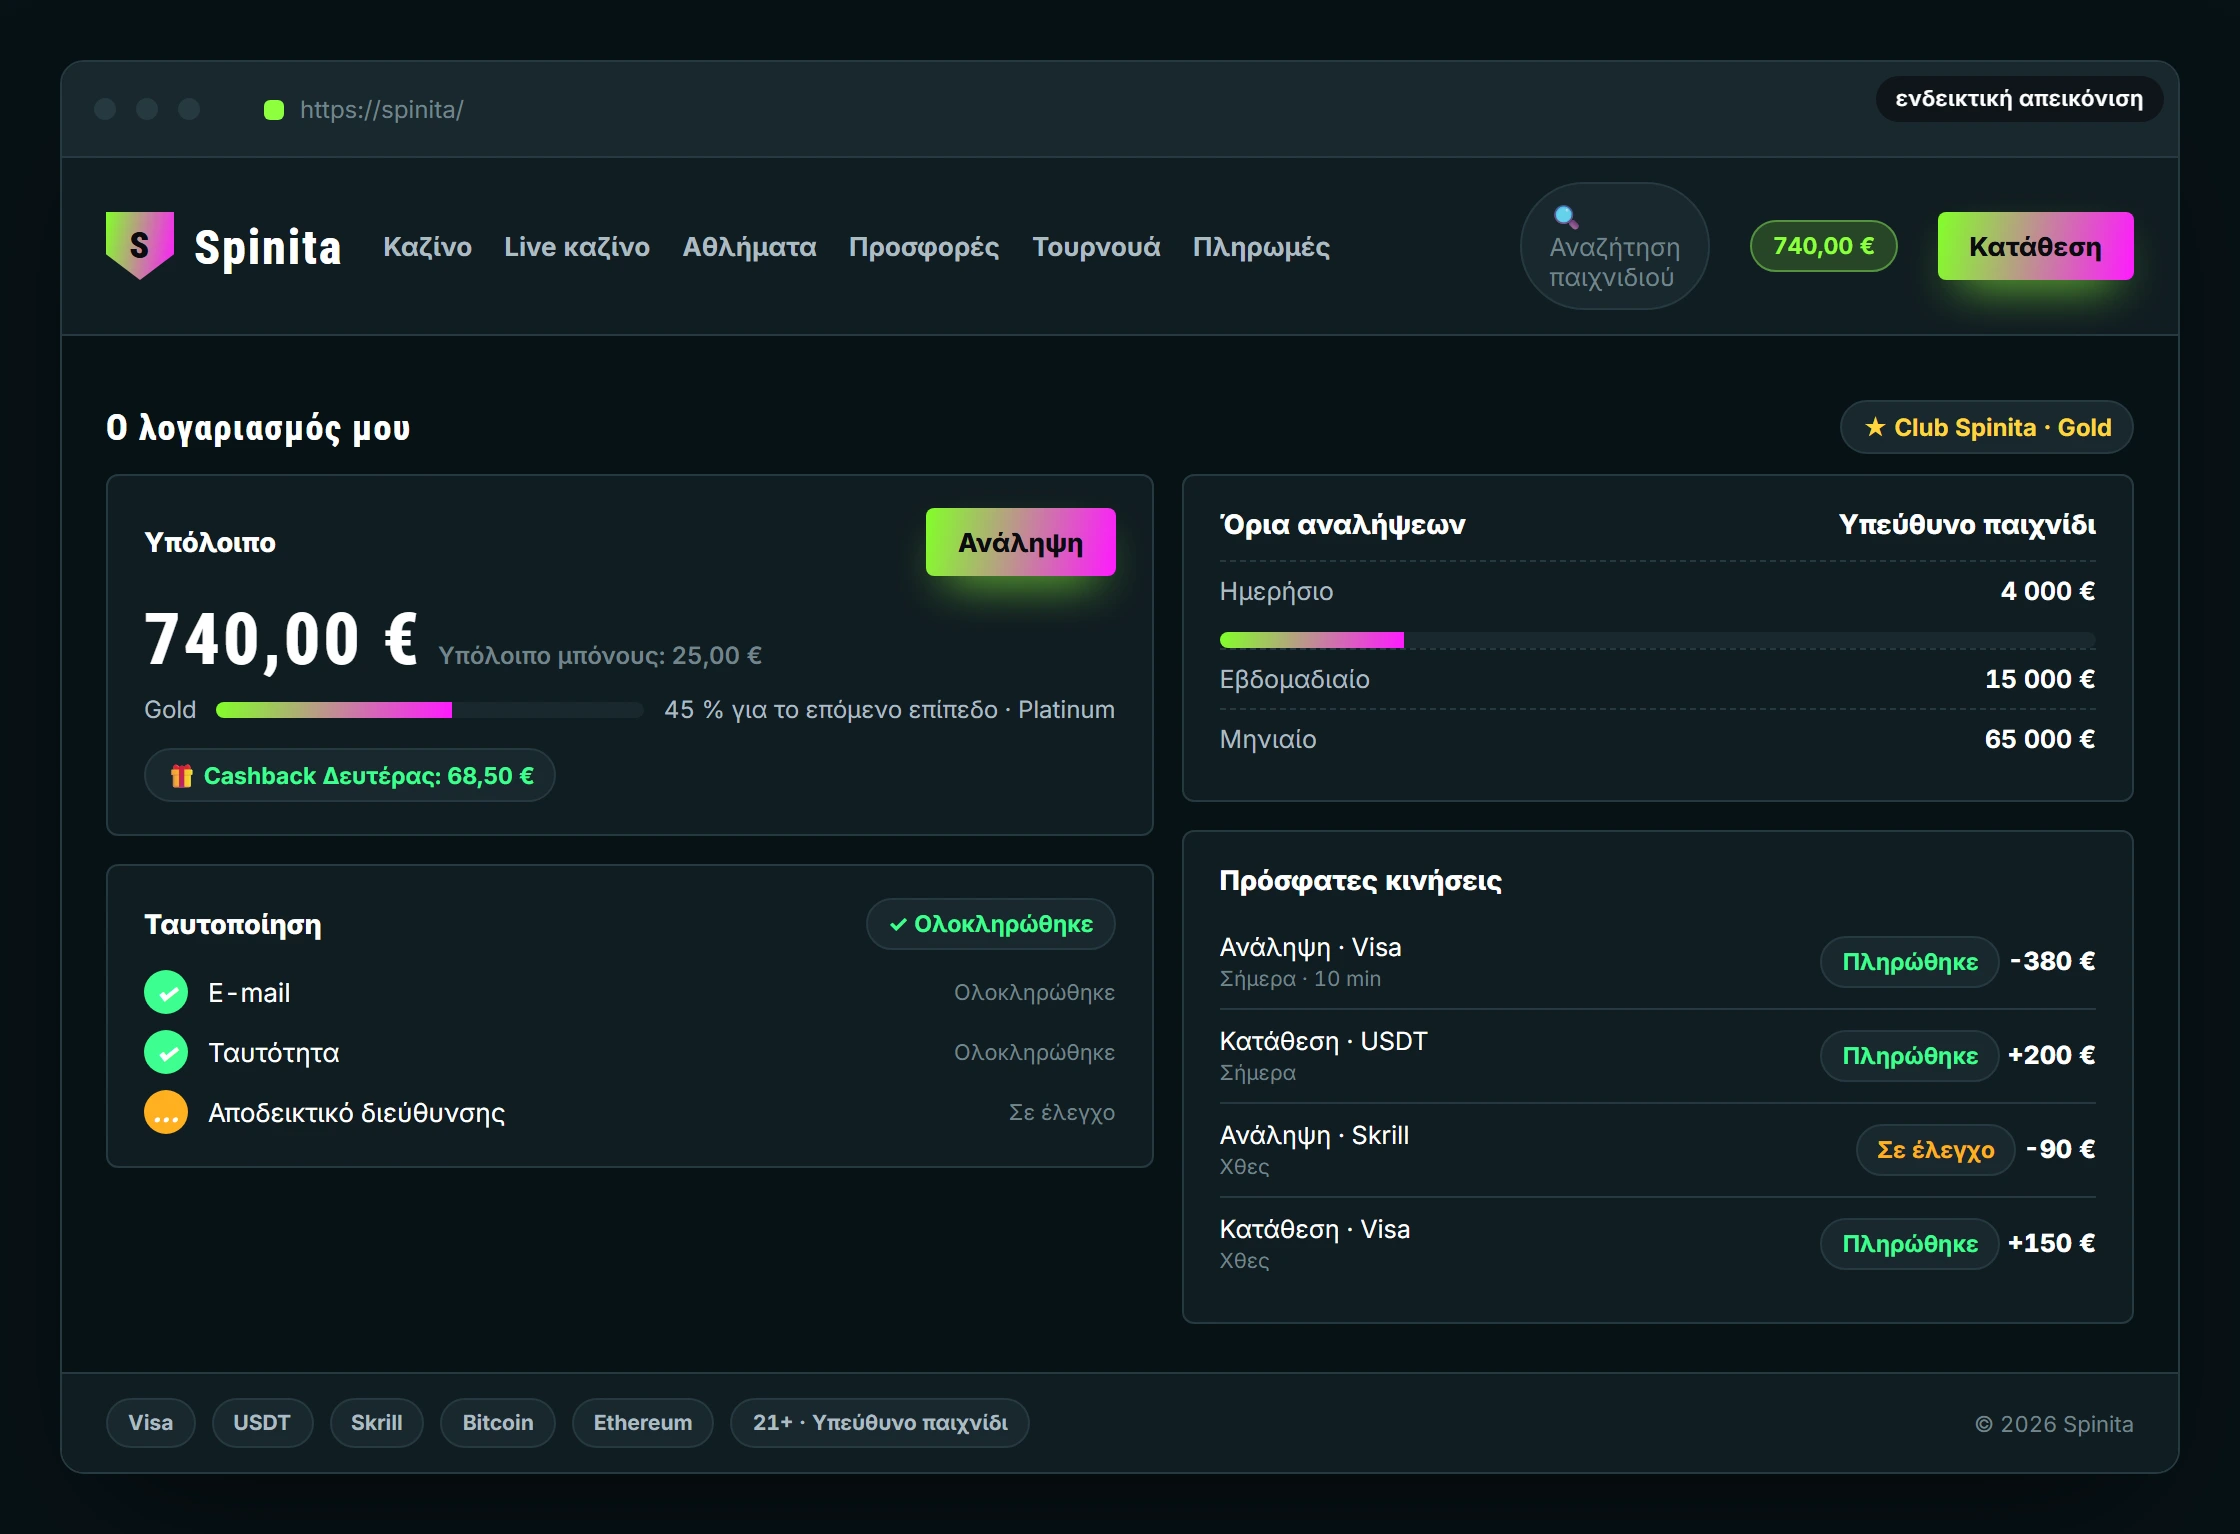2240x1534 pixels.
Task: Click the green secure indicator beside the URL
Action: (274, 110)
